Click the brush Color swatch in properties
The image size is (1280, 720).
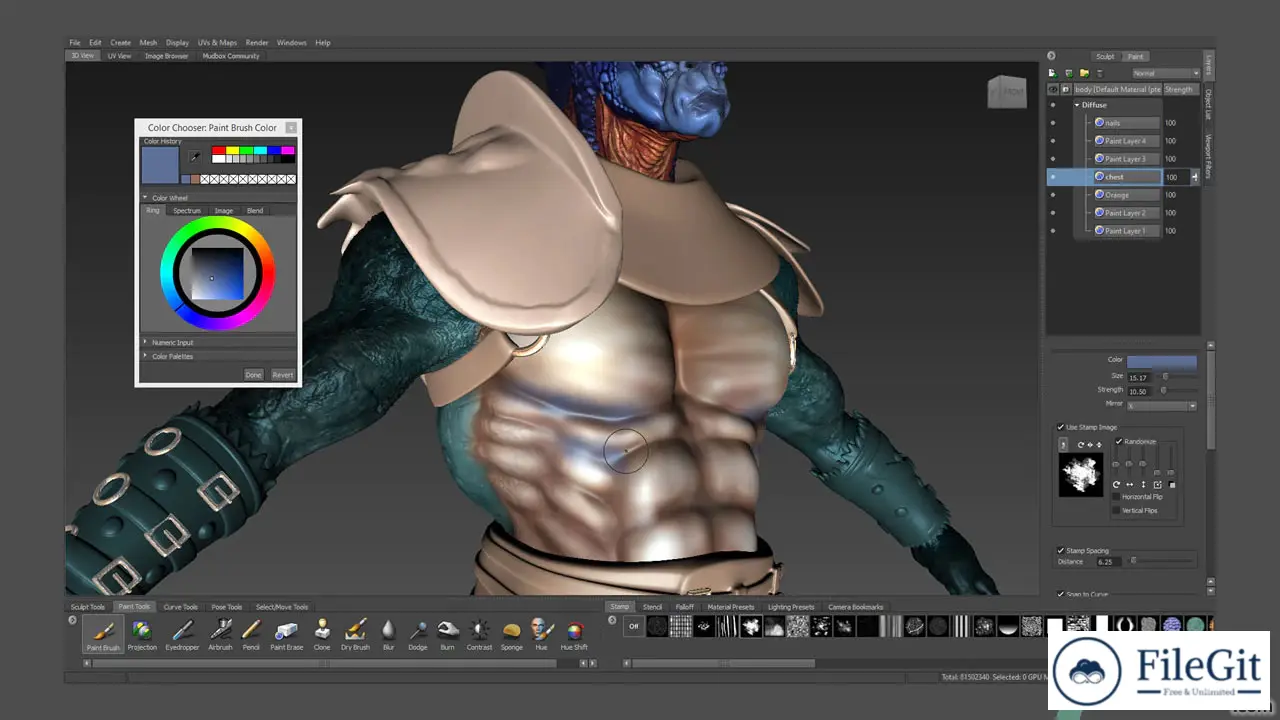coord(1161,361)
